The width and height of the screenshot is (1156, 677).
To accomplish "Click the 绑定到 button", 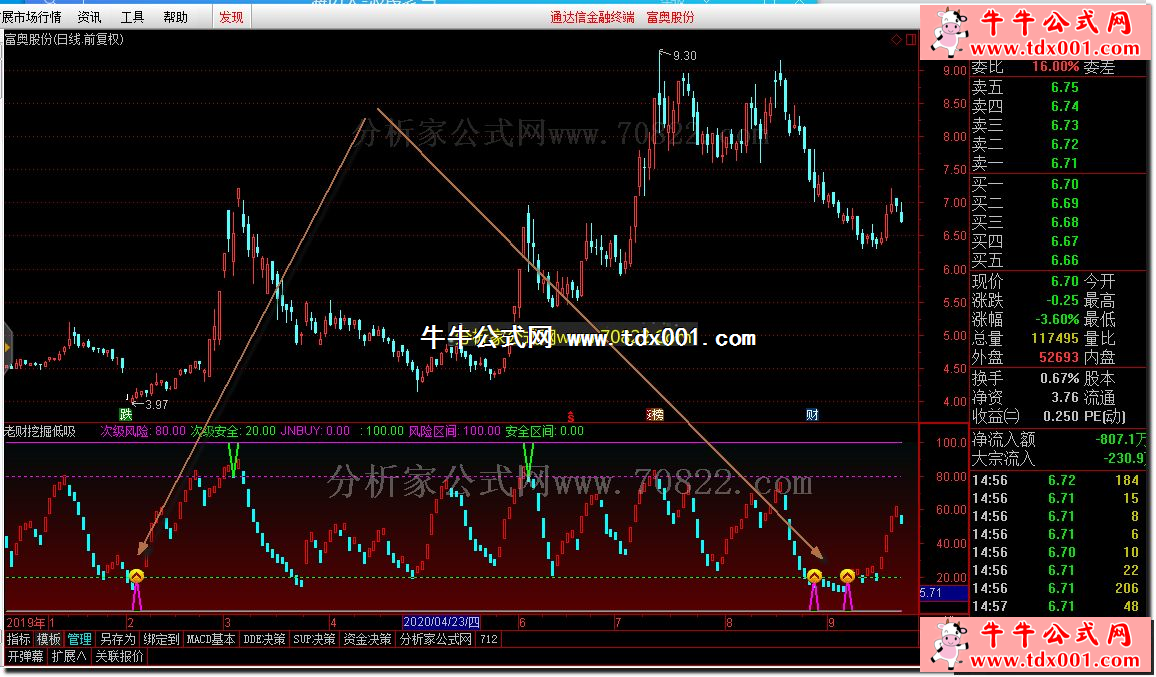I will tap(161, 639).
